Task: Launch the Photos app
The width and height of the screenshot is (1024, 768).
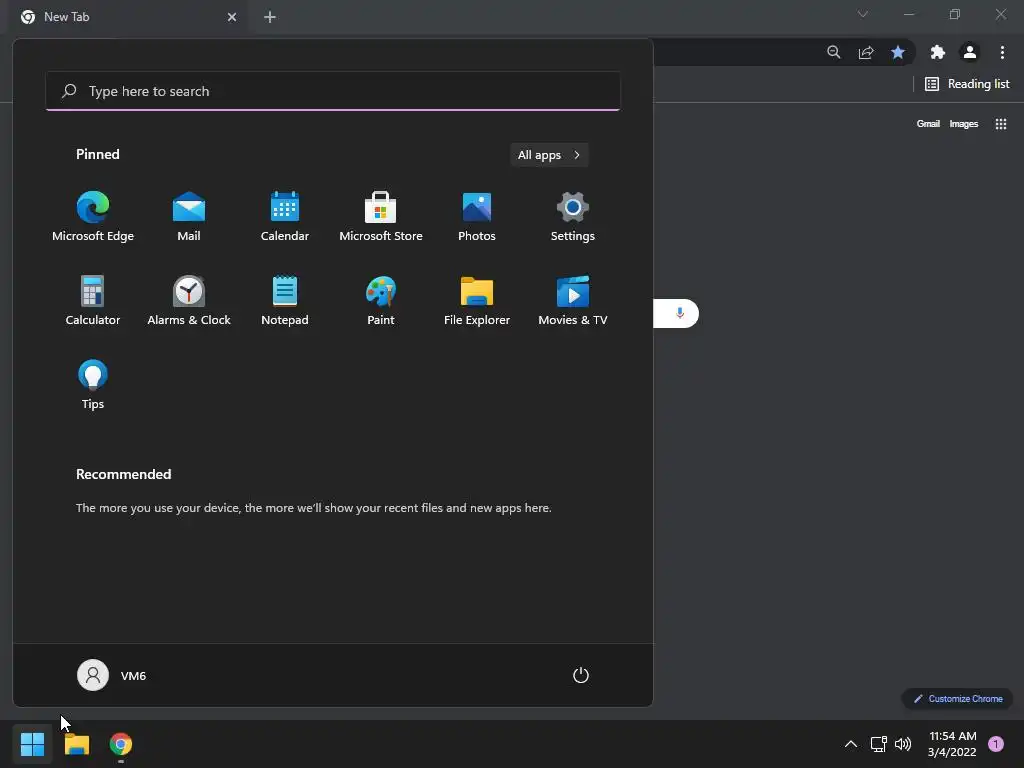Action: pos(477,217)
